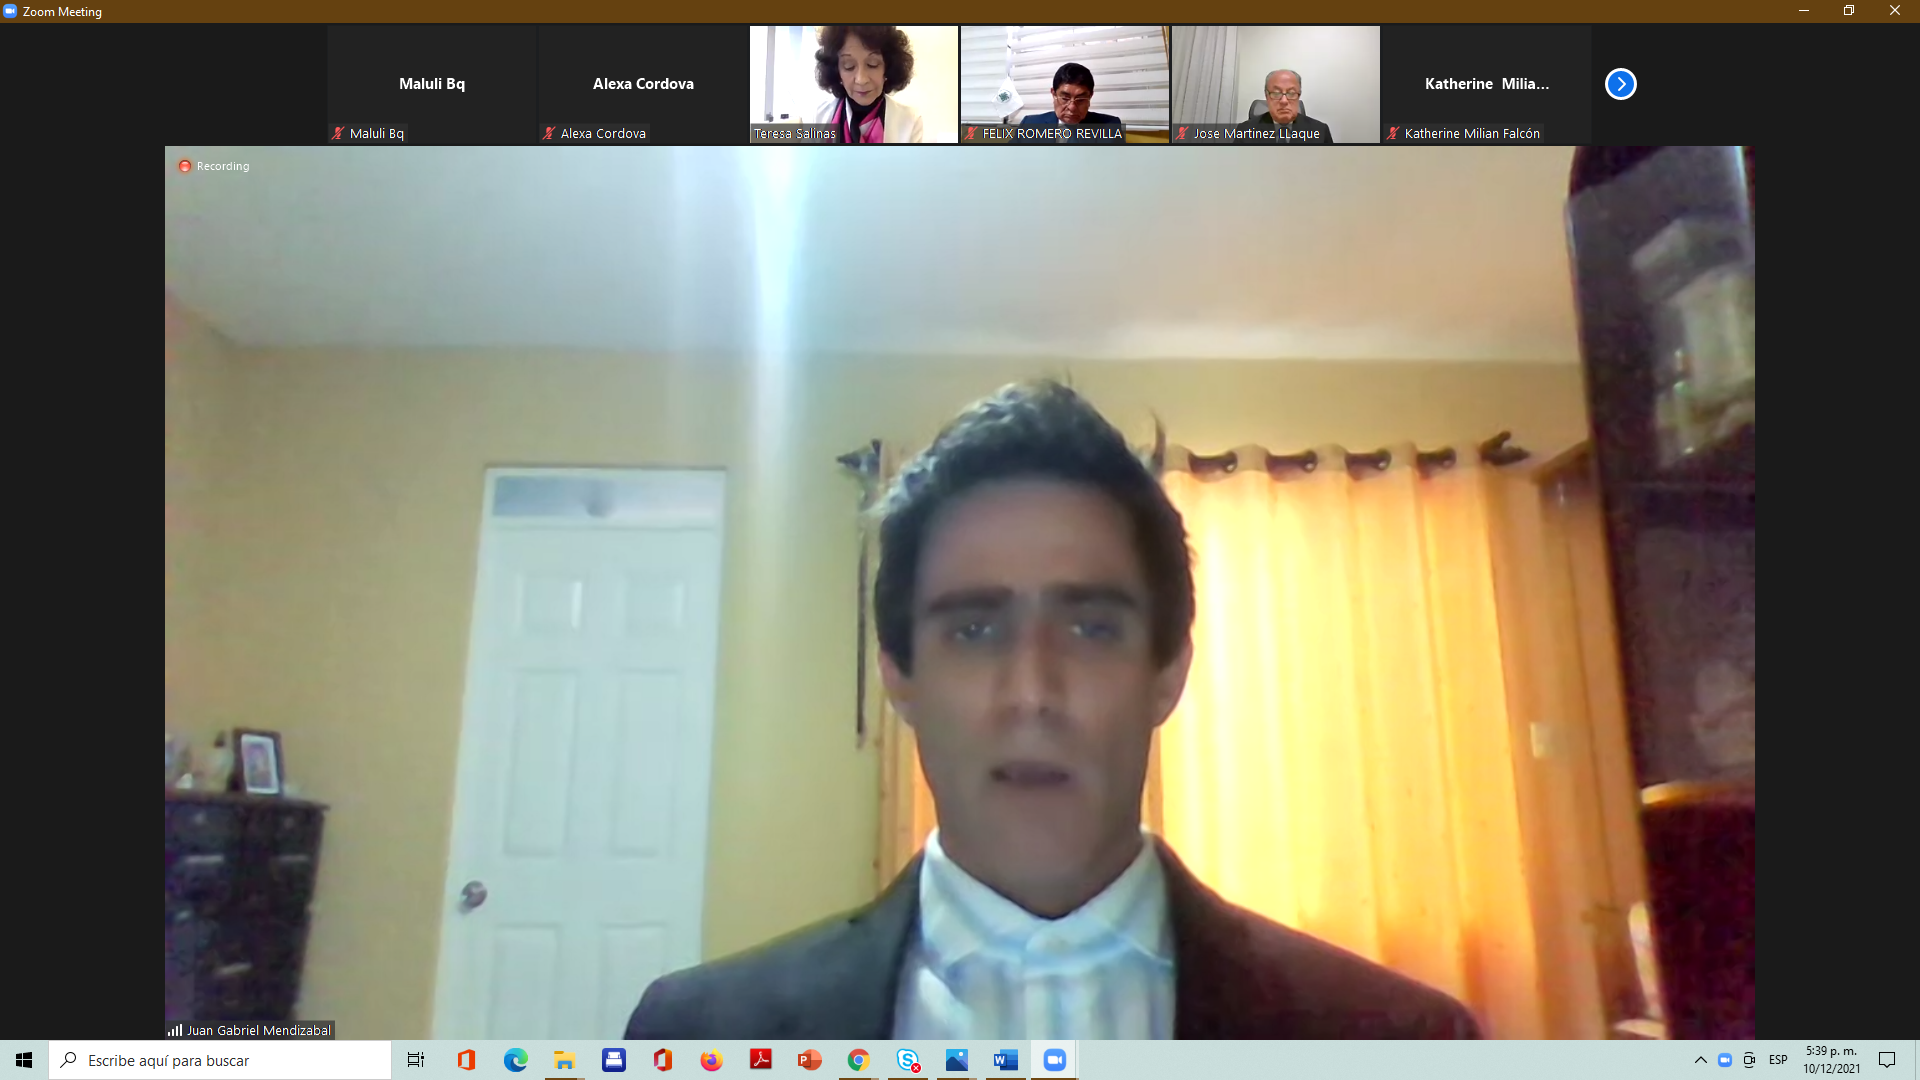Select FELIX ROMERO REVILLA video thumbnail
The height and width of the screenshot is (1080, 1920).
coord(1065,84)
